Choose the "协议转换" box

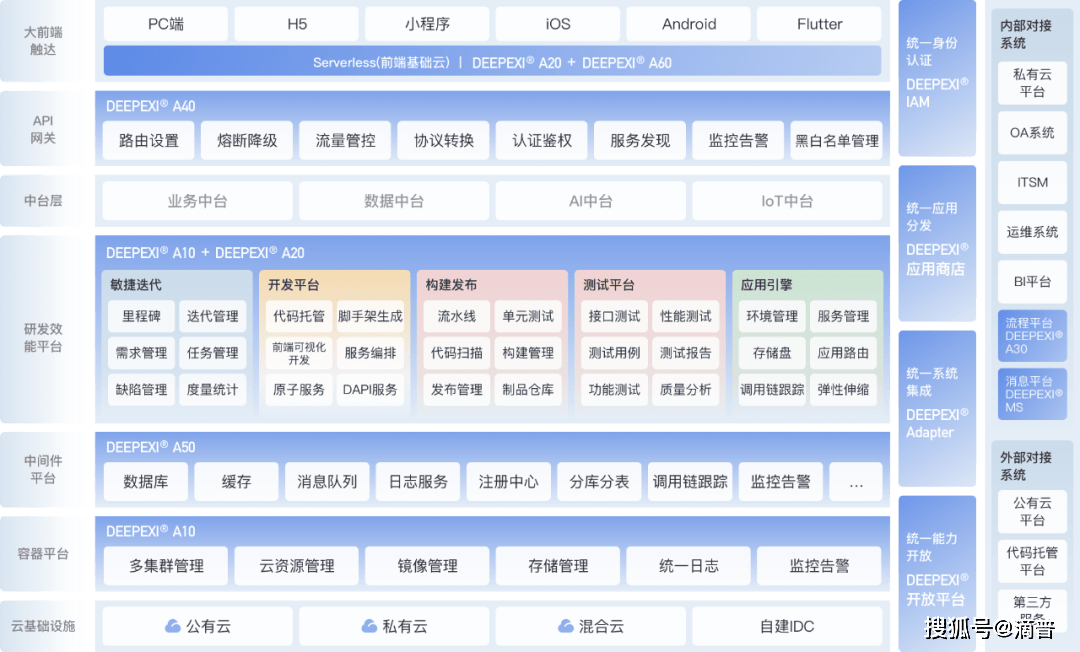click(x=444, y=140)
